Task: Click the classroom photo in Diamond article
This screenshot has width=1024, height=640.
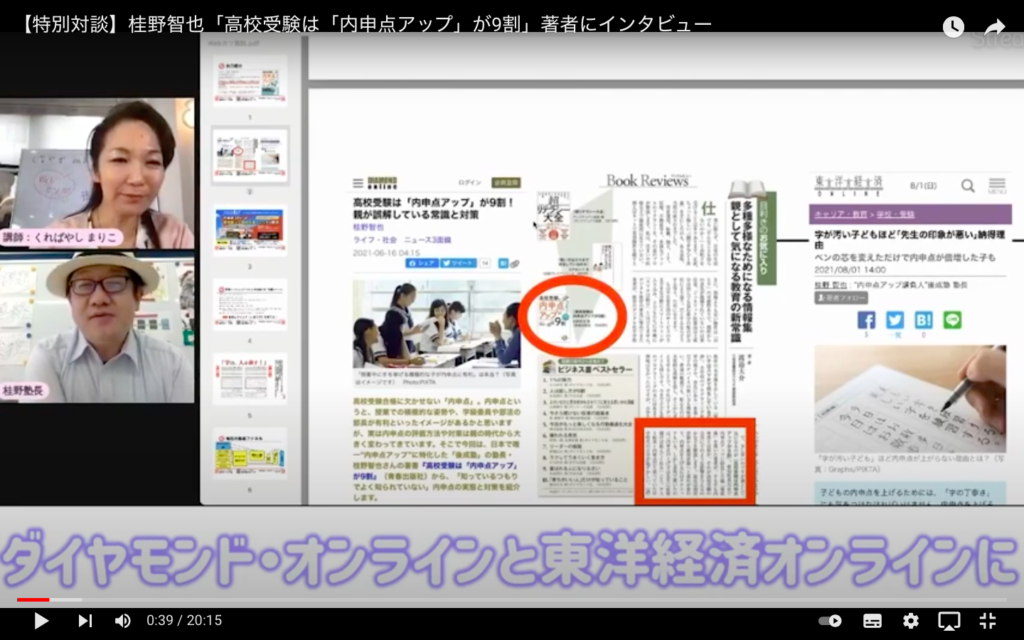Action: pos(436,325)
